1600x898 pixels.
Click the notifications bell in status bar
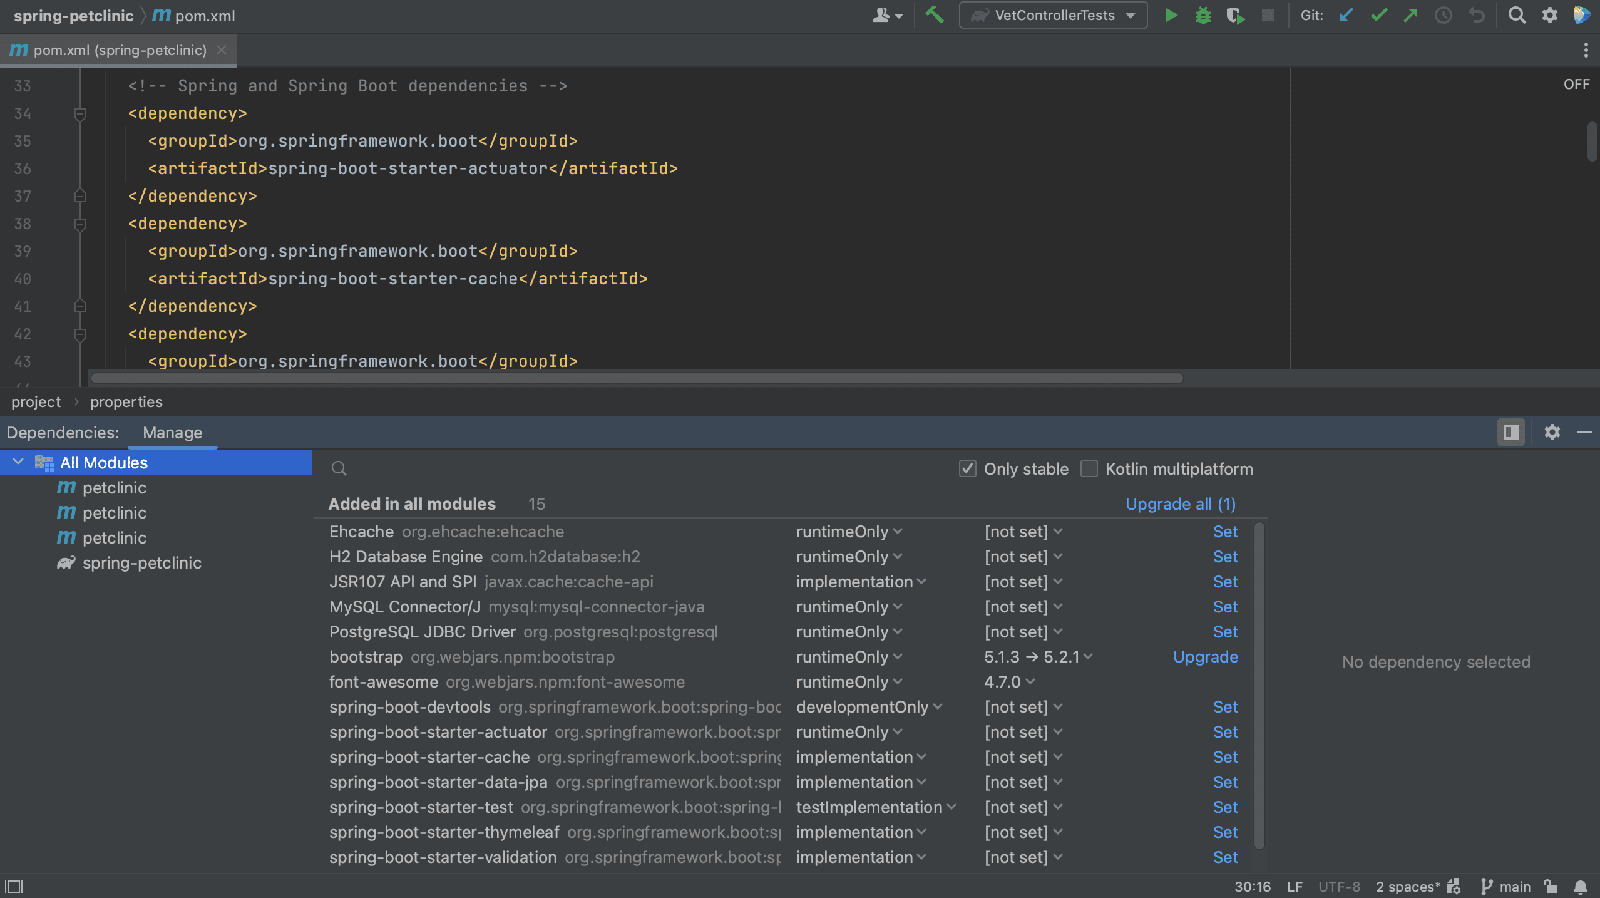(x=1580, y=886)
